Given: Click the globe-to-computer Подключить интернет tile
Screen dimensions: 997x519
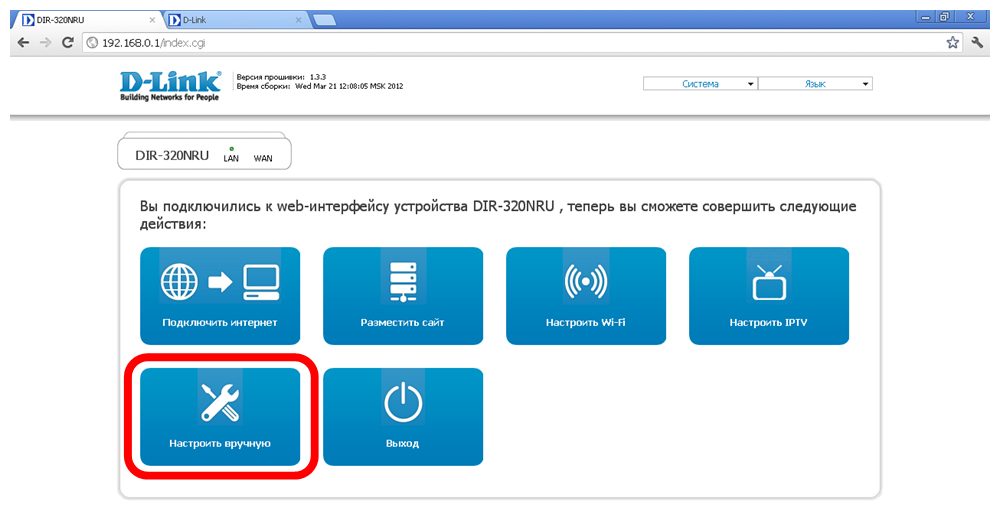Looking at the screenshot, I should [219, 296].
